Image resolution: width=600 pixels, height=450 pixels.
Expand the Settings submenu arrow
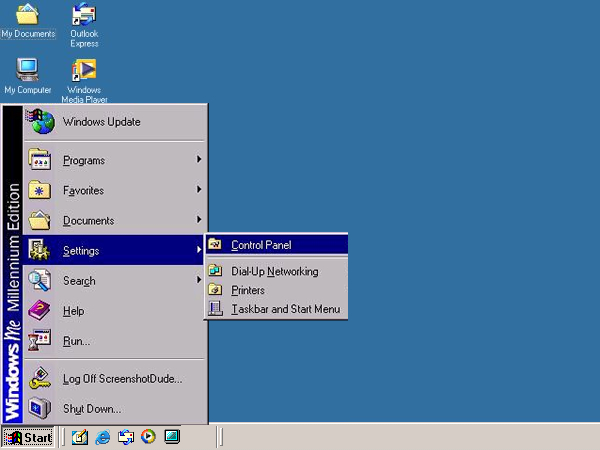[x=199, y=250]
